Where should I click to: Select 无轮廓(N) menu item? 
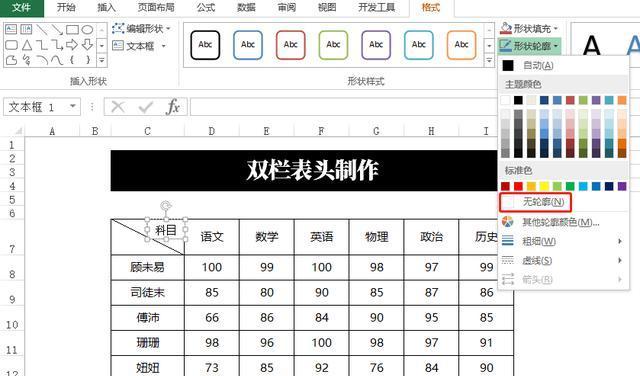[535, 202]
